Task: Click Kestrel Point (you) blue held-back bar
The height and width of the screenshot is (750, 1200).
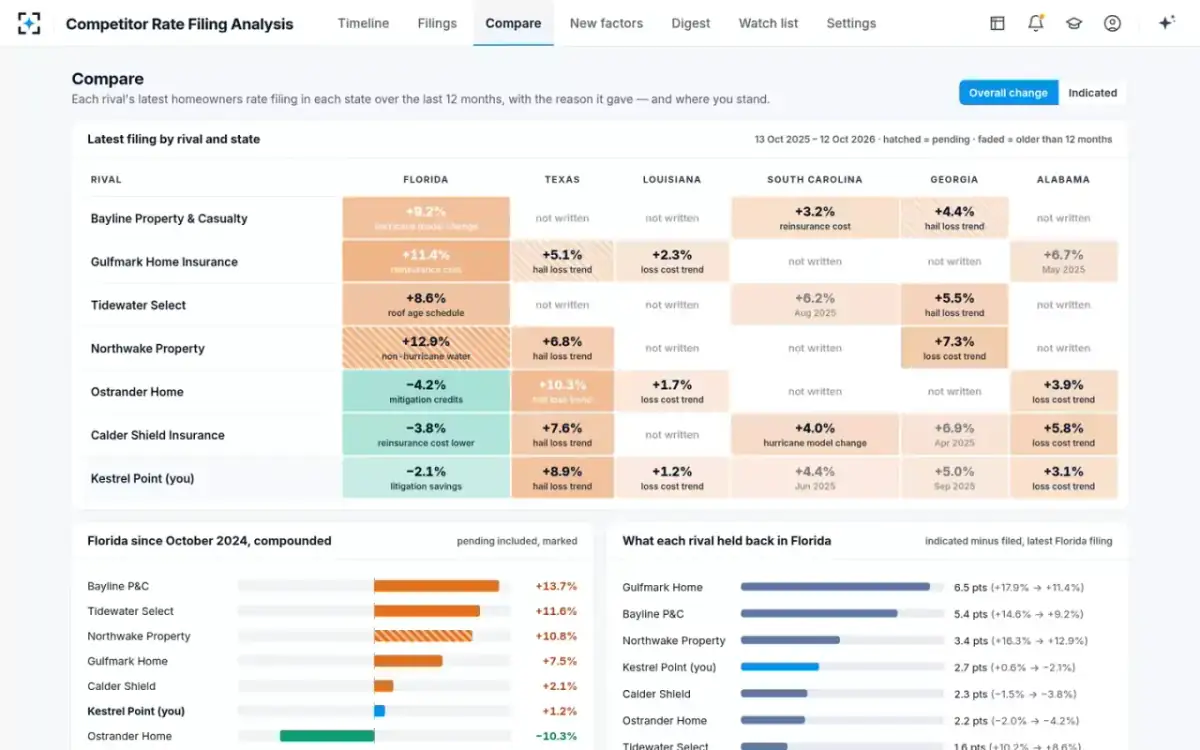Action: pyautogui.click(x=780, y=667)
